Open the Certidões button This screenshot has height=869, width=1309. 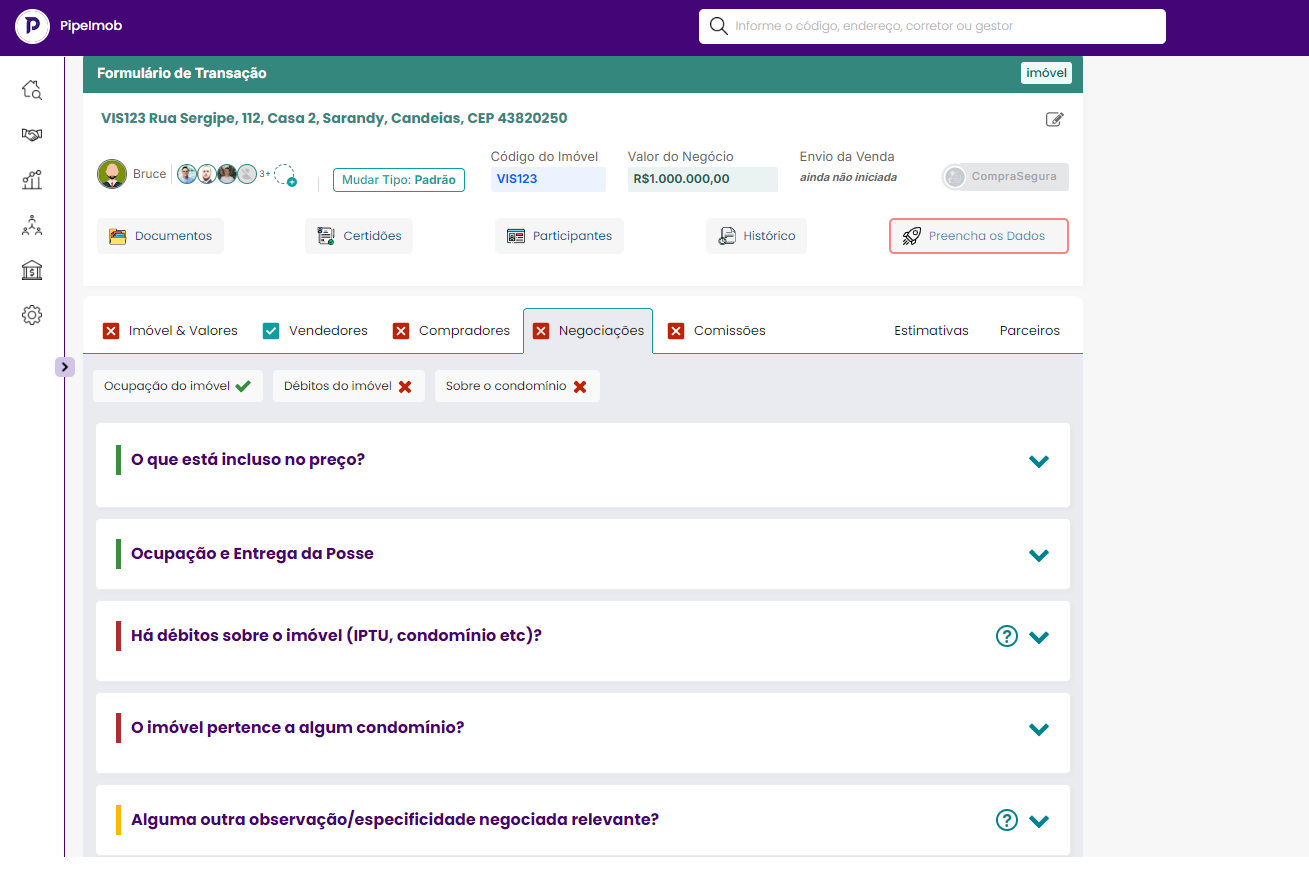pos(359,236)
